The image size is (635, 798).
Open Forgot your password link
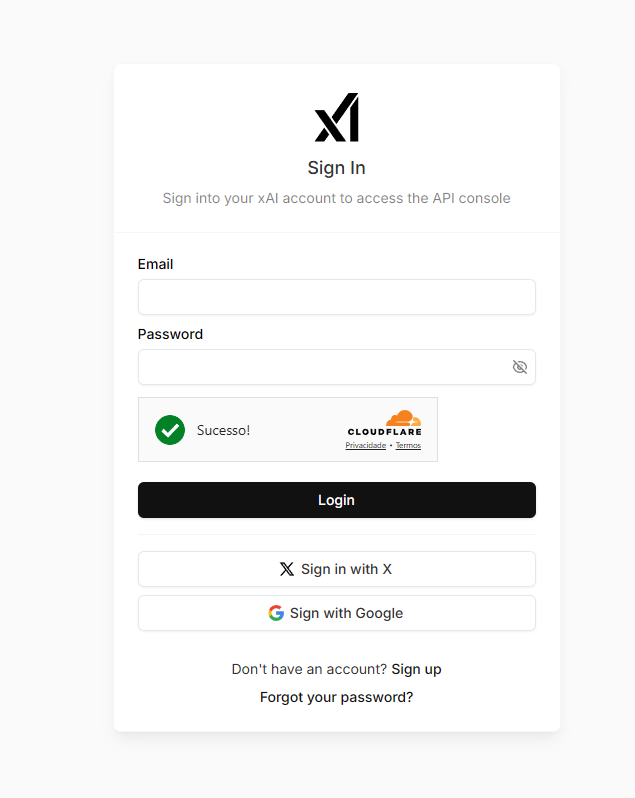pos(336,697)
